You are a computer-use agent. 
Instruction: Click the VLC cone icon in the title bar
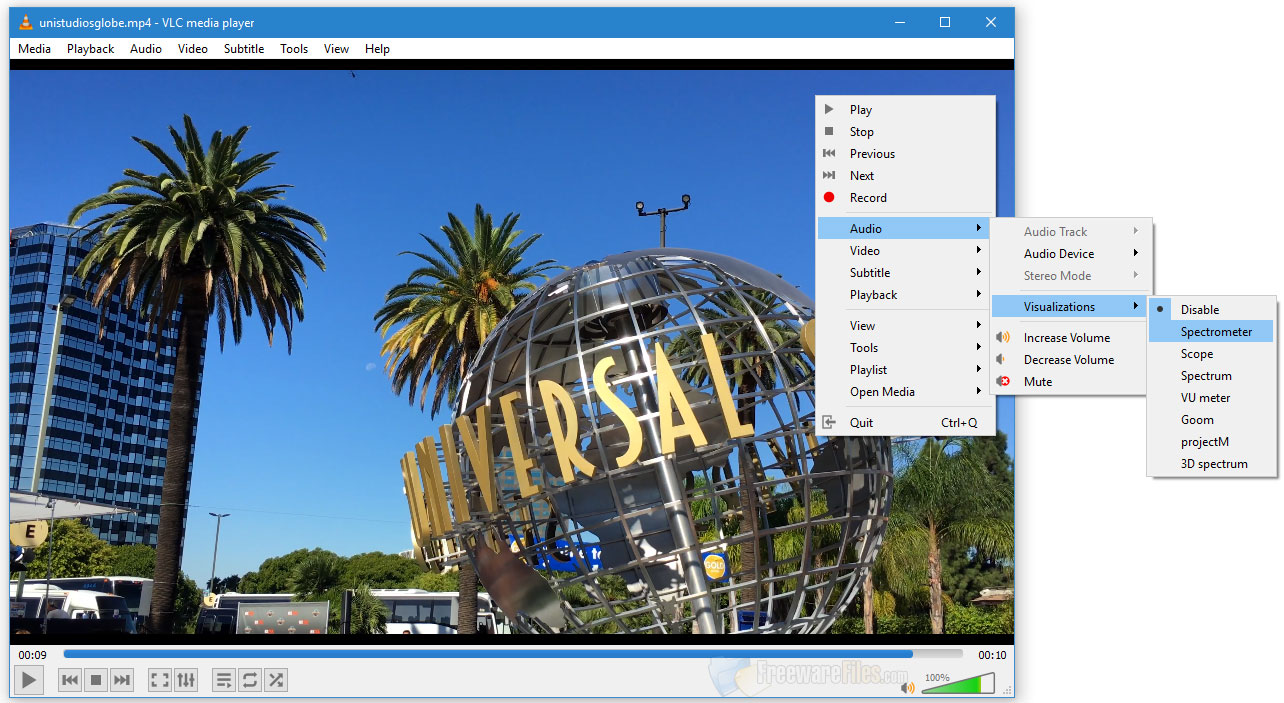point(25,22)
